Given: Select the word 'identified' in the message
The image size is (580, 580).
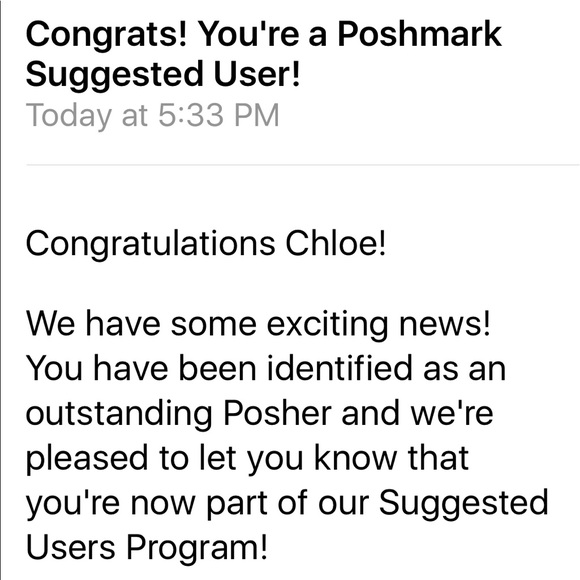Looking at the screenshot, I should click(x=340, y=368).
